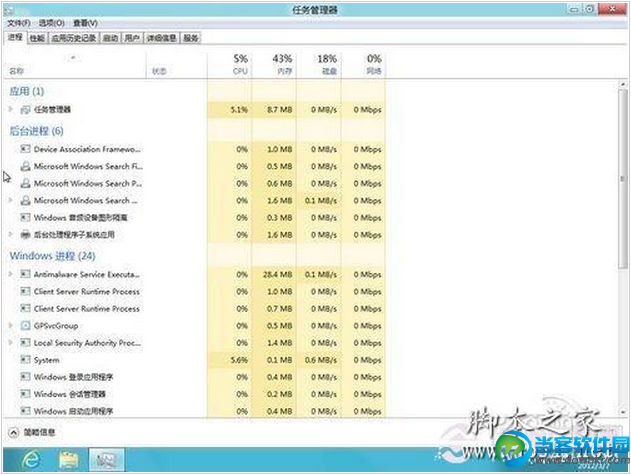
Task: Click the Microsoft Windows Search P... process icon
Action: [25, 183]
